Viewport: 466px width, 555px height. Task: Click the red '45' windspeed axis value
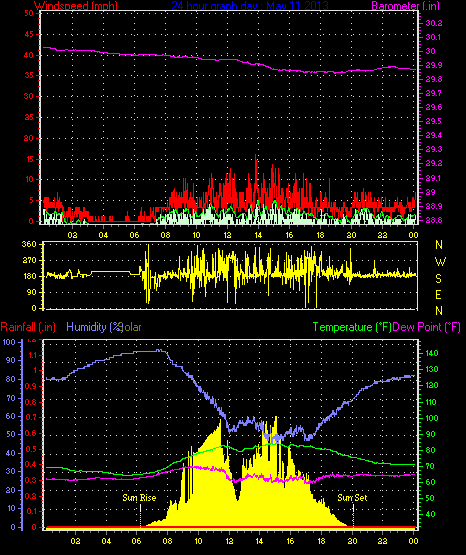[29, 34]
